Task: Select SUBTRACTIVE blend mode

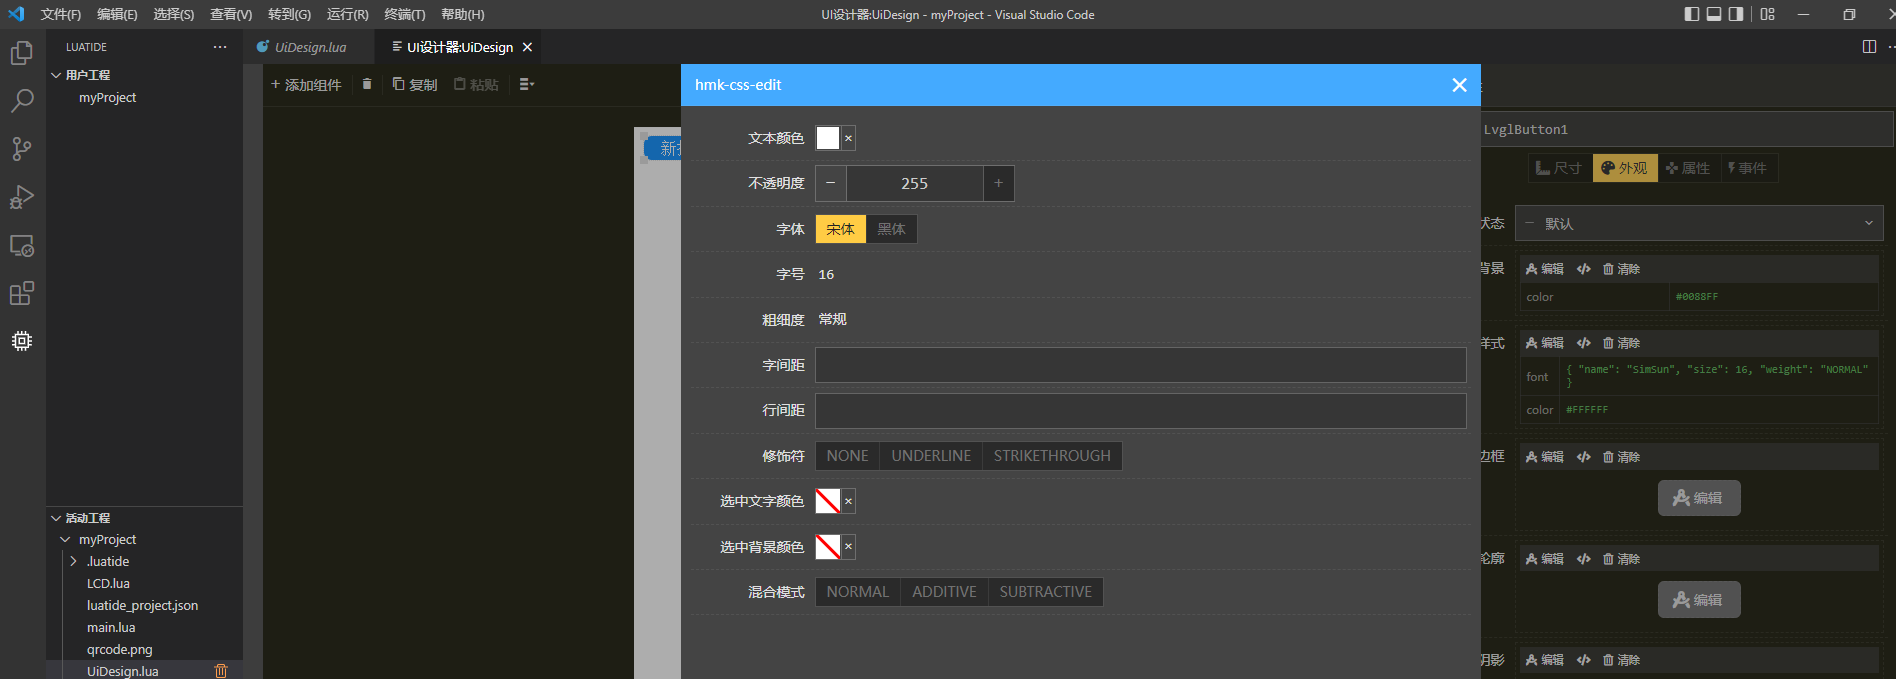Action: pos(1046,592)
